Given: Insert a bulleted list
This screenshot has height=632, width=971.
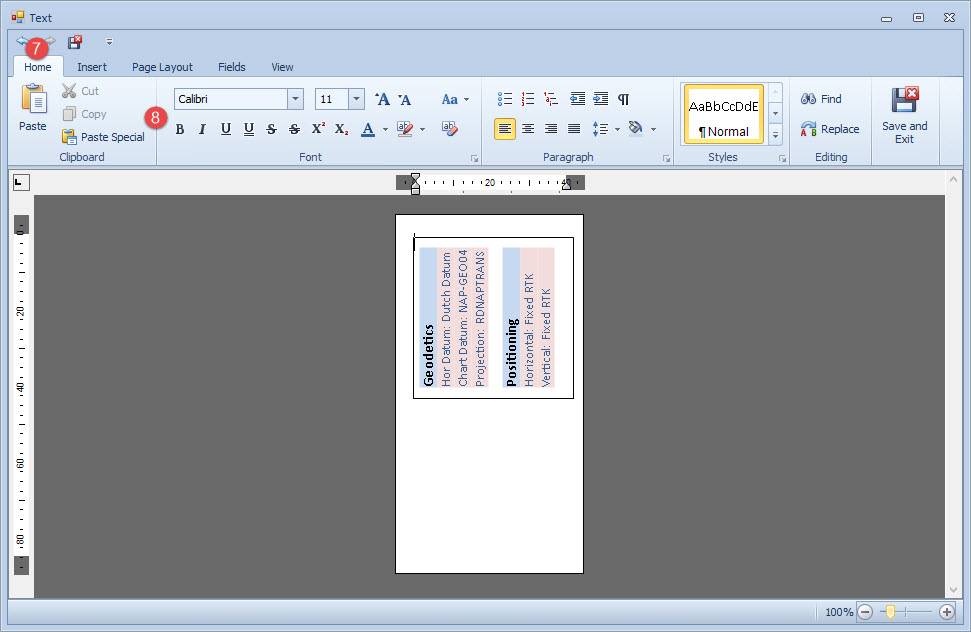Looking at the screenshot, I should point(505,99).
